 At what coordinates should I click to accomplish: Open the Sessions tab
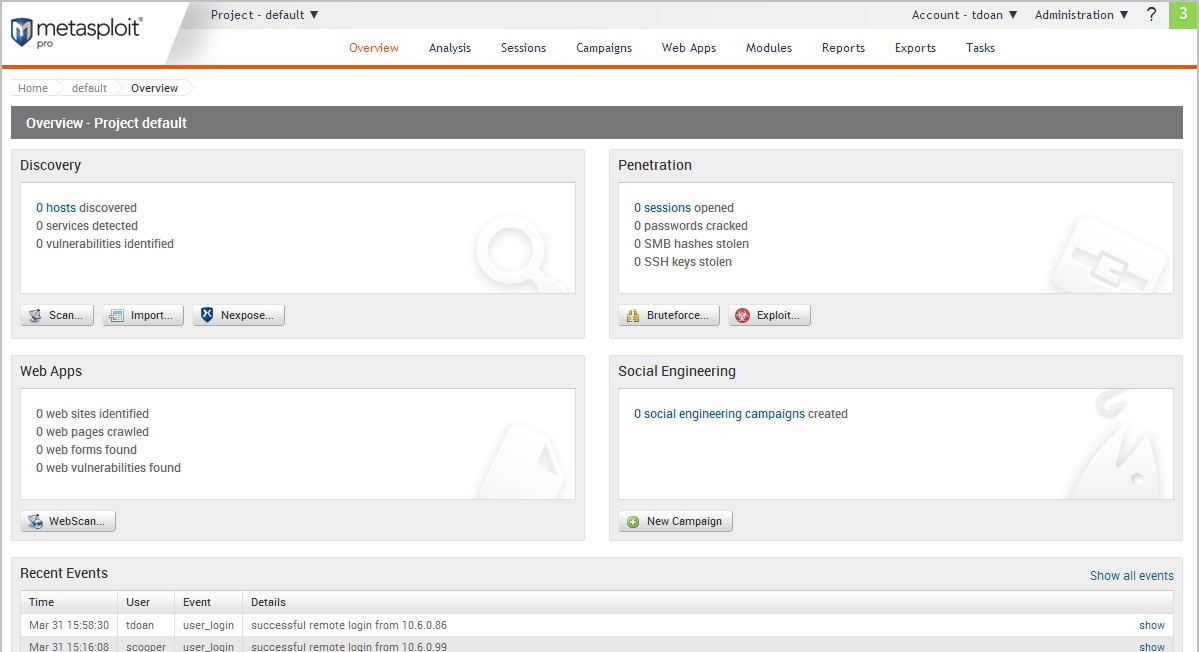pos(523,47)
